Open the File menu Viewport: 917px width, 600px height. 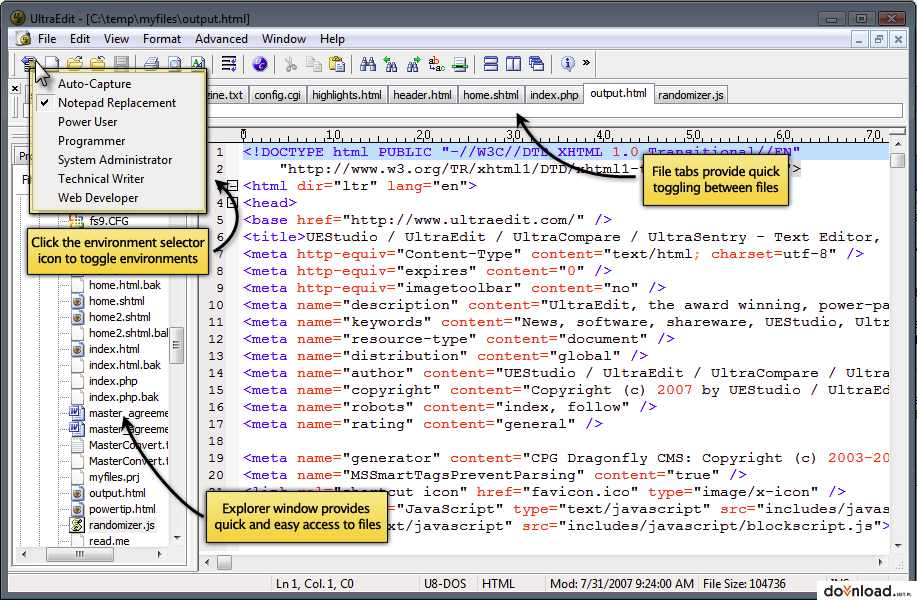tap(47, 39)
